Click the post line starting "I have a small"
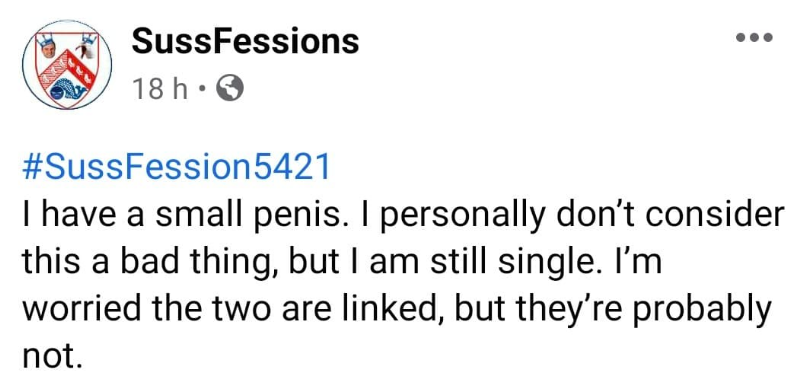 point(403,215)
